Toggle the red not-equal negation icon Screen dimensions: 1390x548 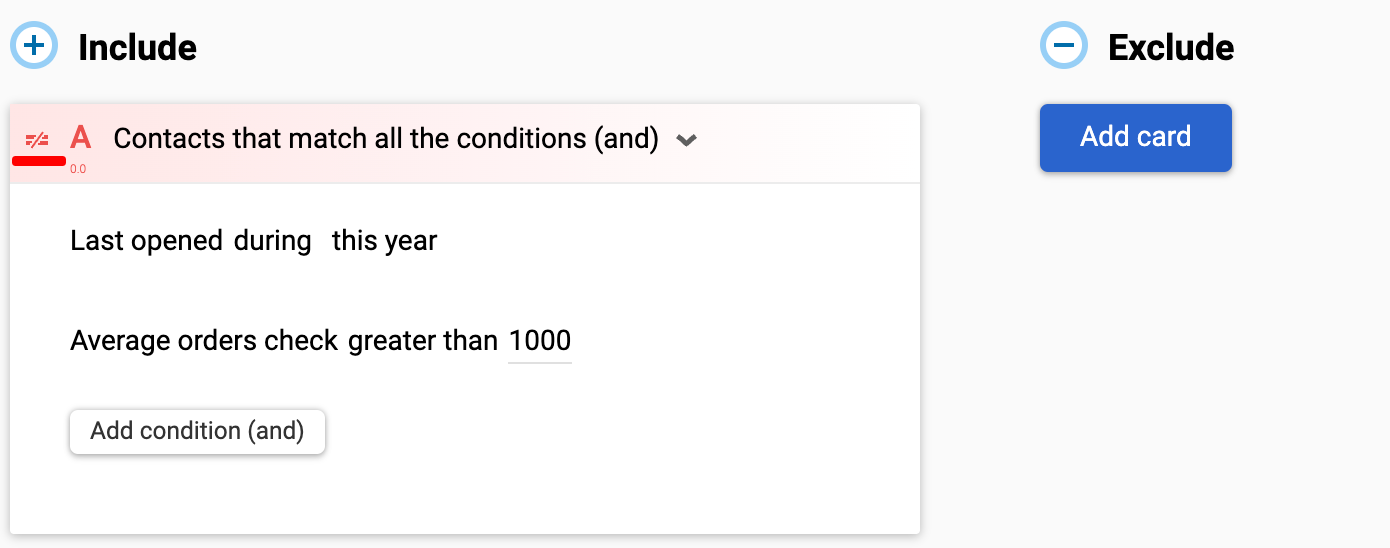[37, 139]
